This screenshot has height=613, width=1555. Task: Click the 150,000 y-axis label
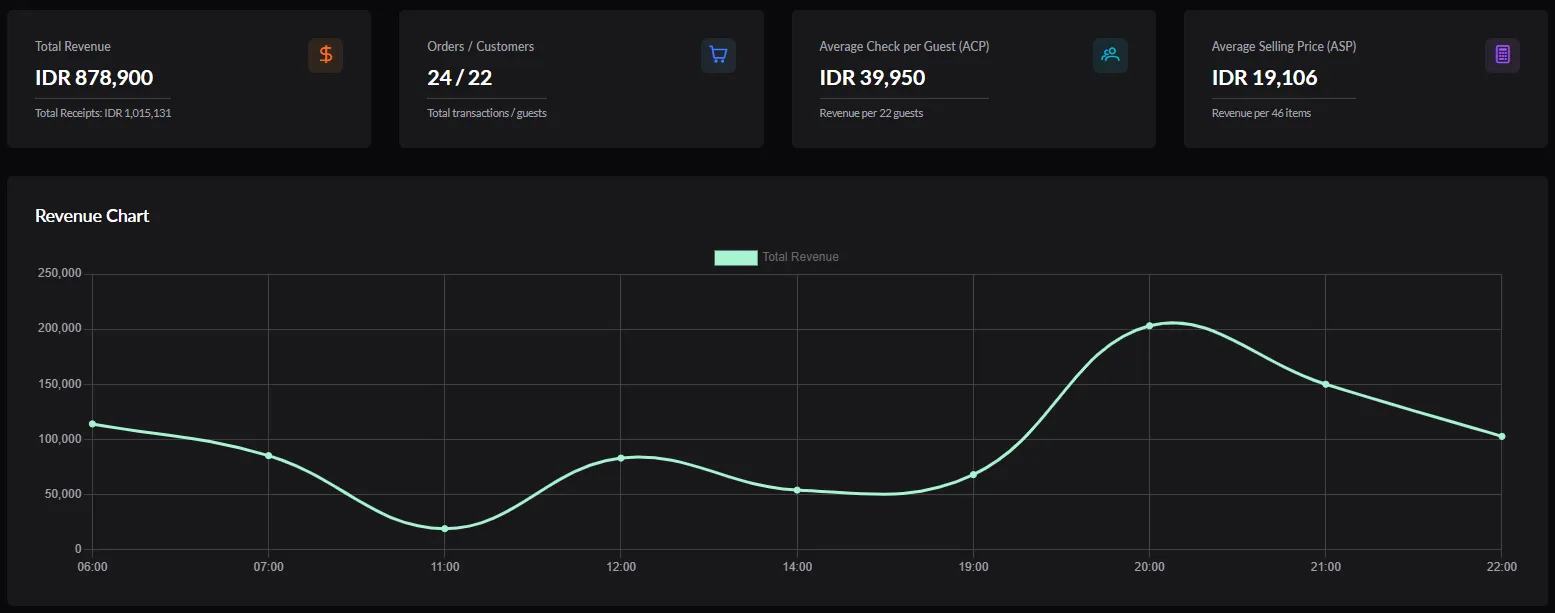coord(61,384)
